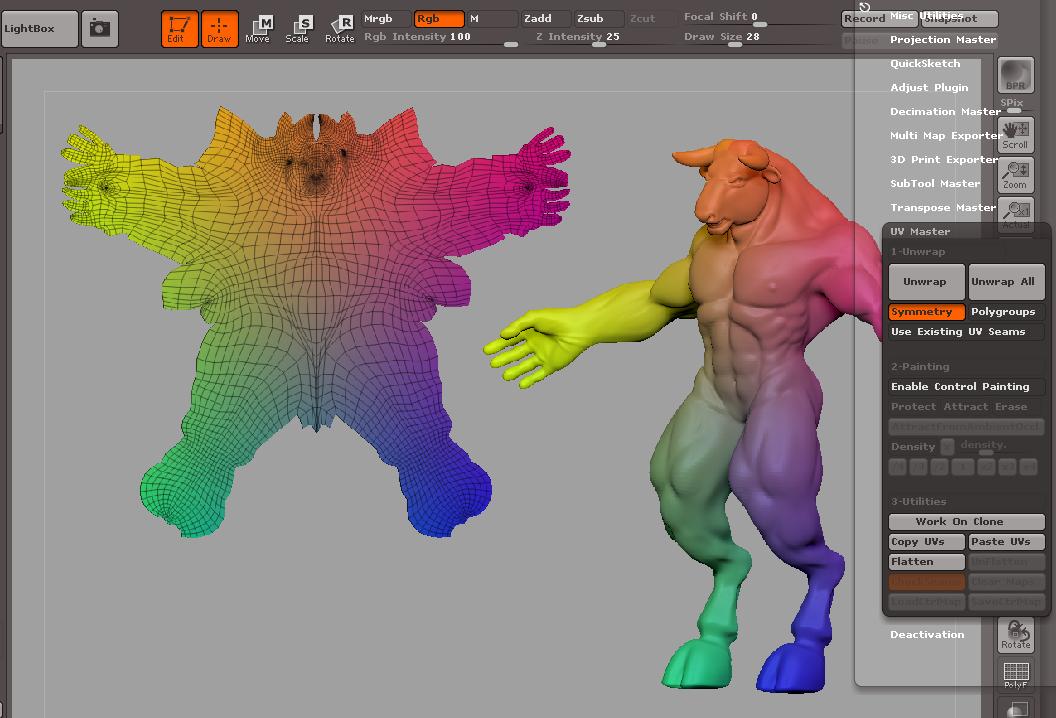The width and height of the screenshot is (1056, 718).
Task: Click the Scroll hand icon
Action: [1015, 135]
